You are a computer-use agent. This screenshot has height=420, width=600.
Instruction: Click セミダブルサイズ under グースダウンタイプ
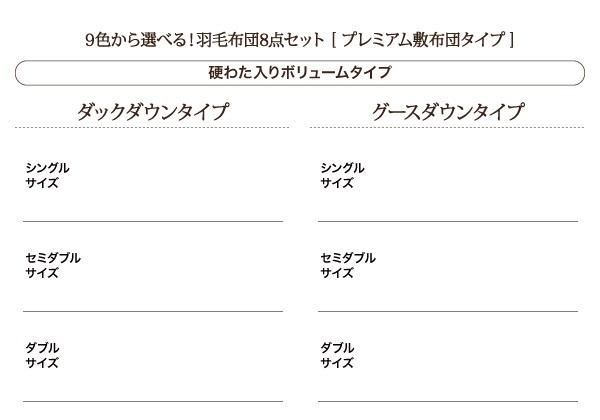pos(347,265)
